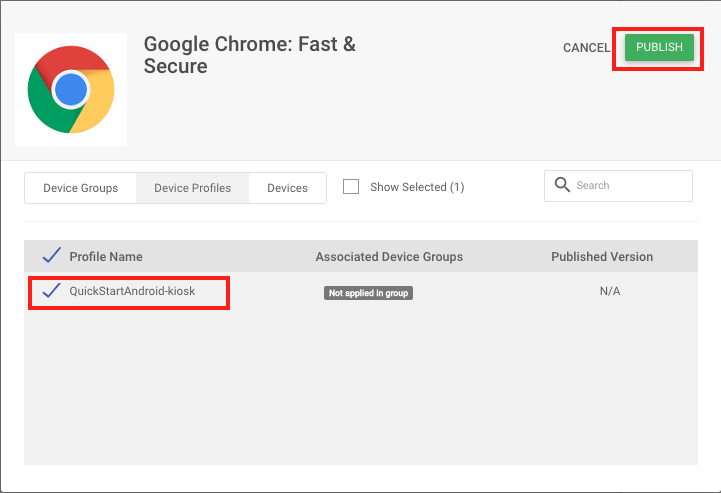Toggle the select-all checkmark beside Profile Name
Image resolution: width=721 pixels, height=493 pixels.
click(x=52, y=255)
